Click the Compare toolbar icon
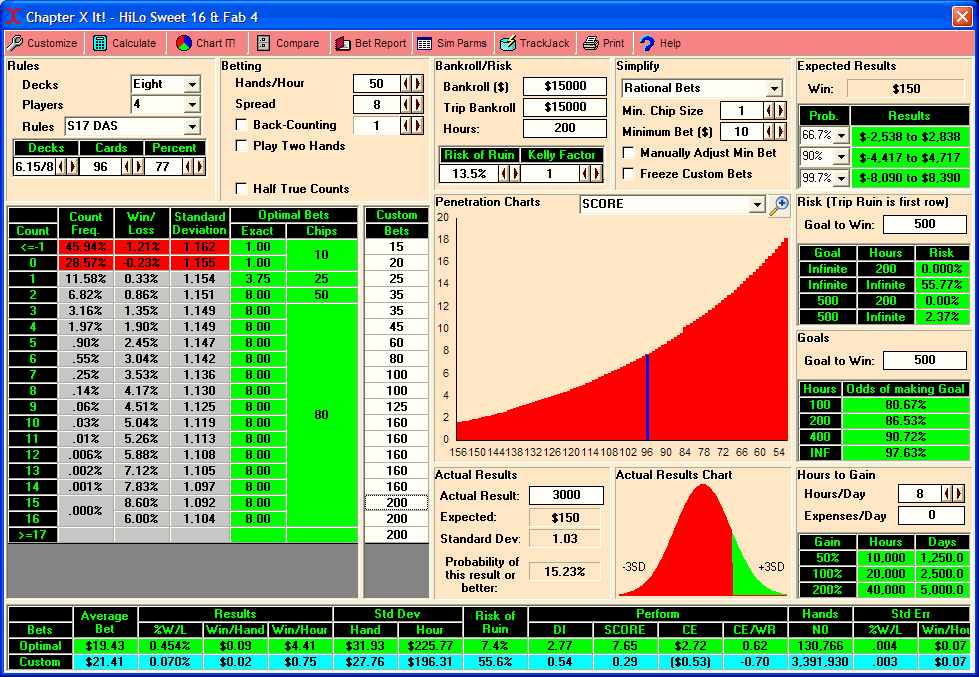 (264, 43)
